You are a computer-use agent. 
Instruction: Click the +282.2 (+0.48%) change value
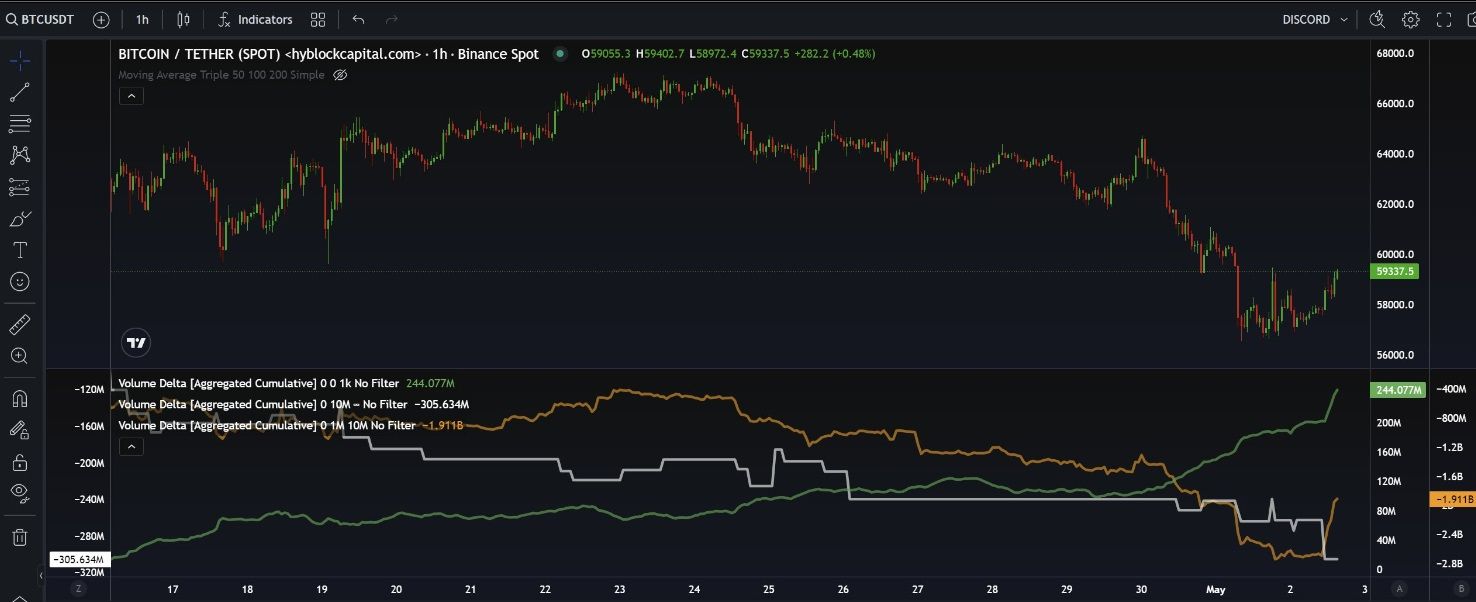(x=834, y=54)
